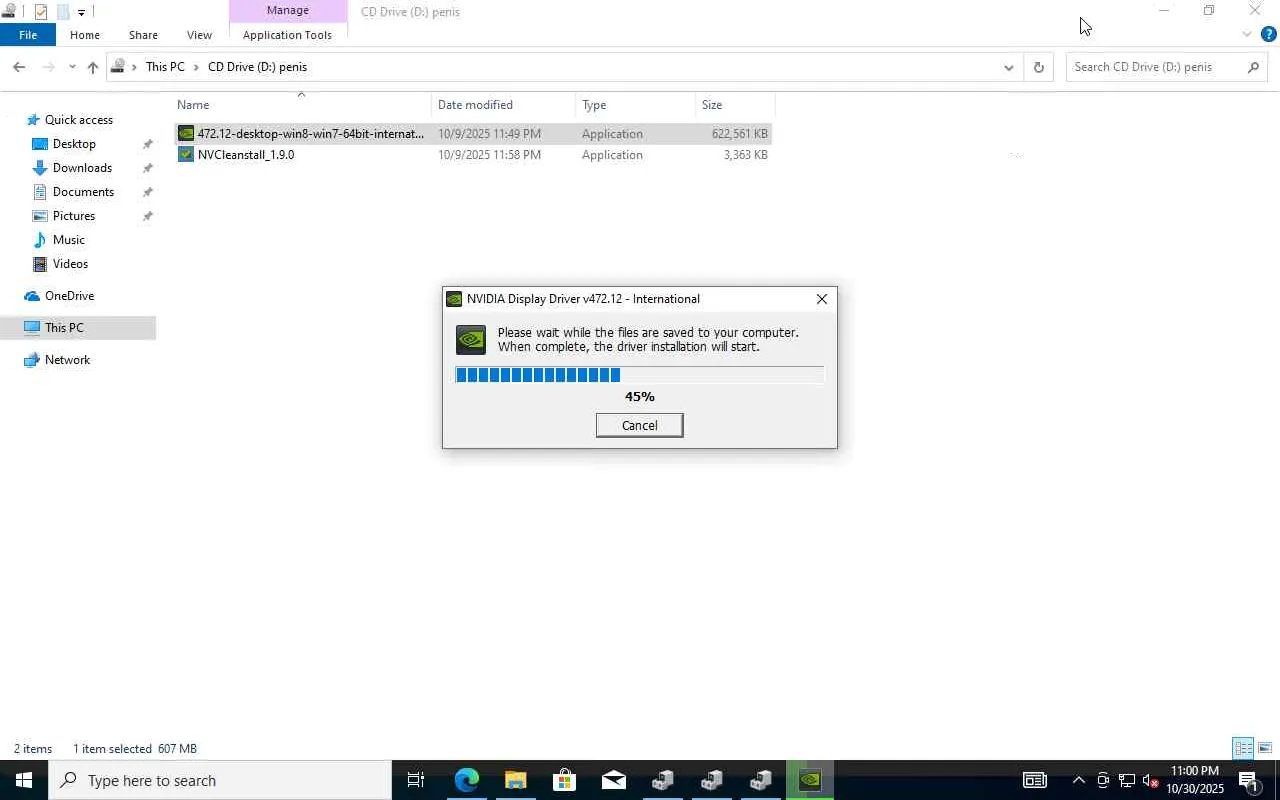Open Task View from the taskbar

tap(416, 780)
